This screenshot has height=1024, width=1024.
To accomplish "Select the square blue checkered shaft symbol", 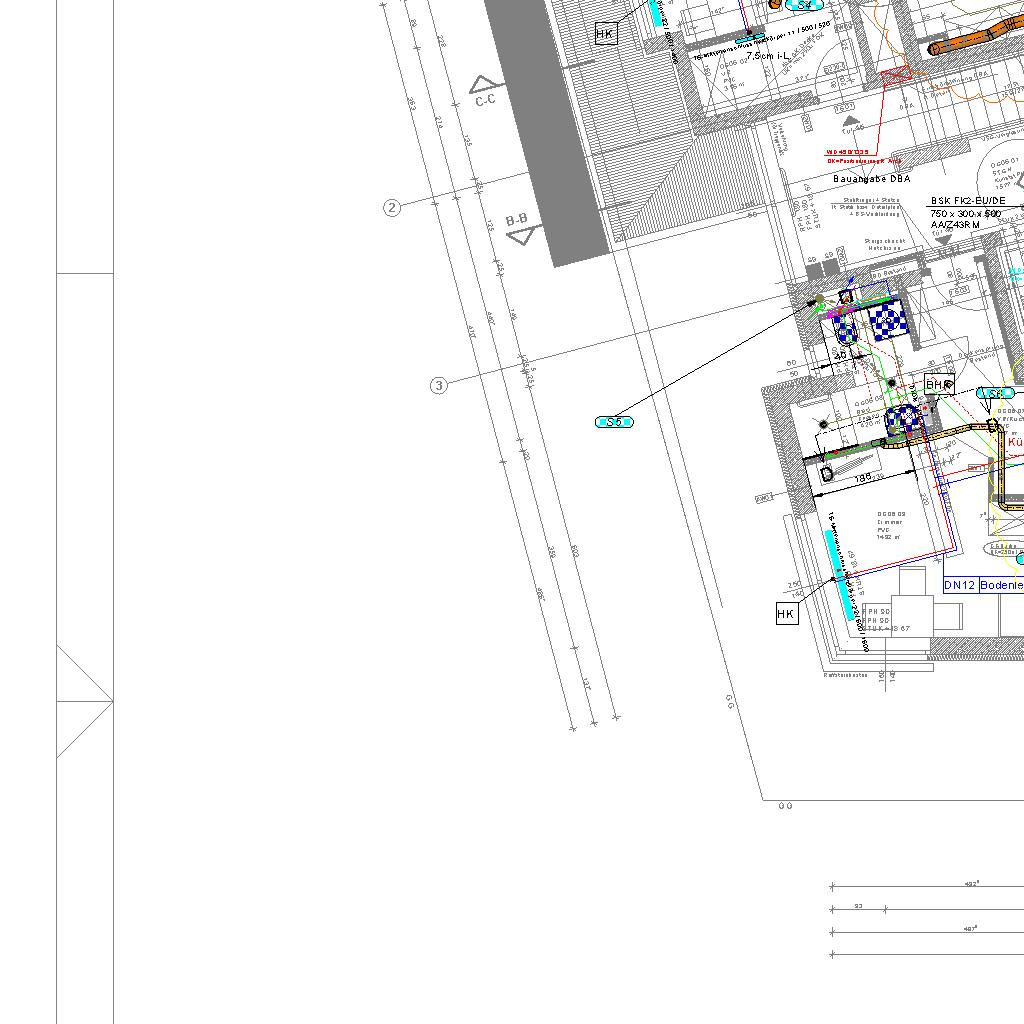I will point(888,320).
